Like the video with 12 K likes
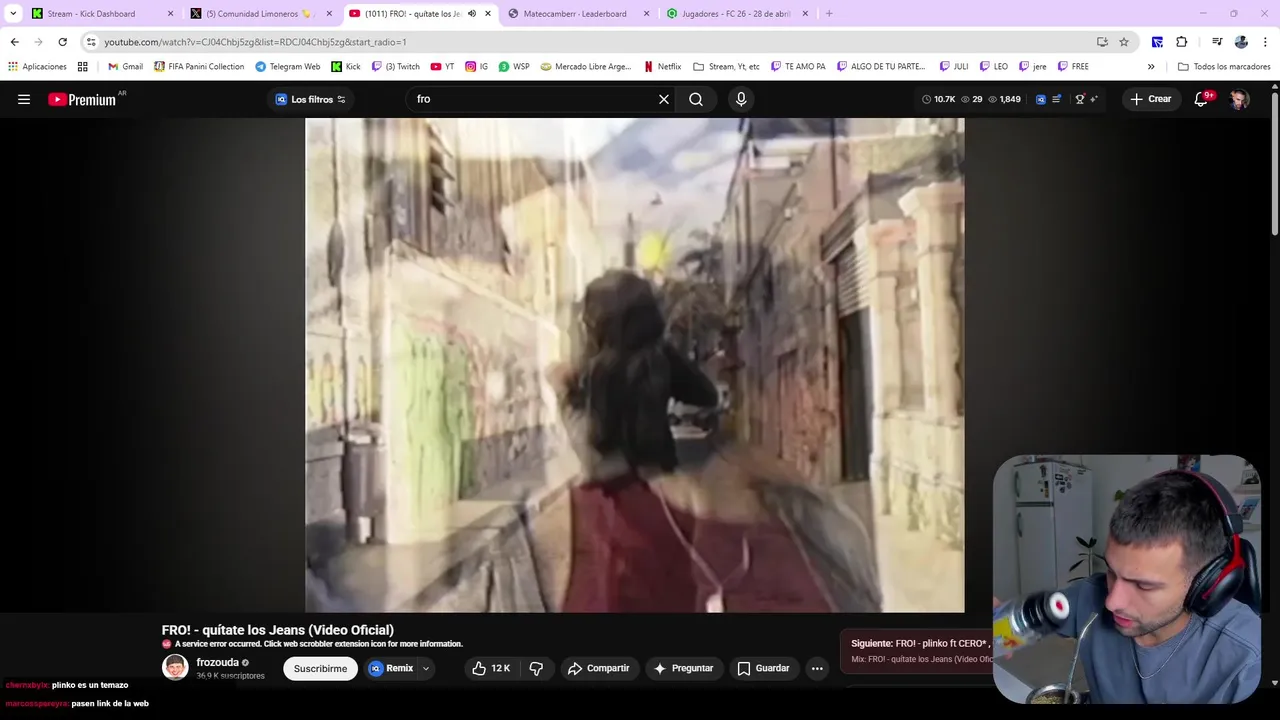Viewport: 1280px width, 720px height. (492, 668)
